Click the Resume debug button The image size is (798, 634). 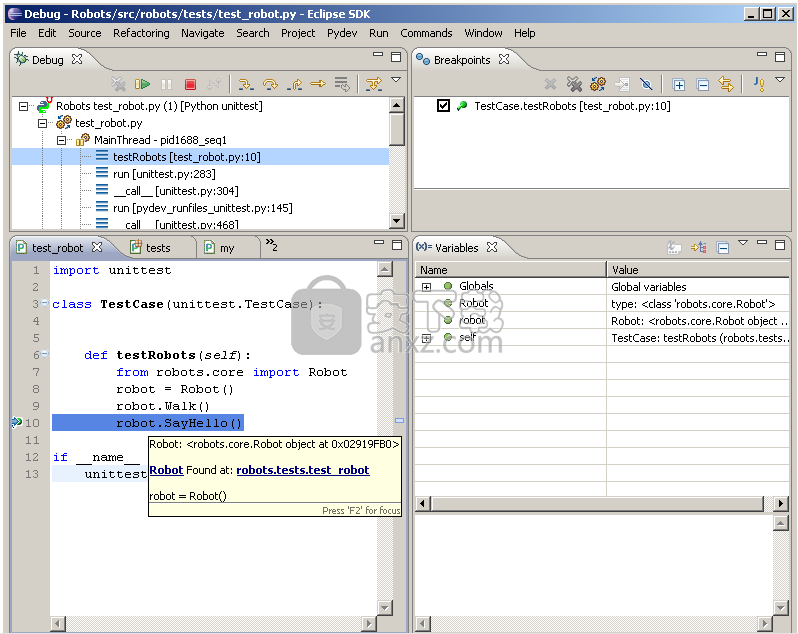tap(142, 84)
